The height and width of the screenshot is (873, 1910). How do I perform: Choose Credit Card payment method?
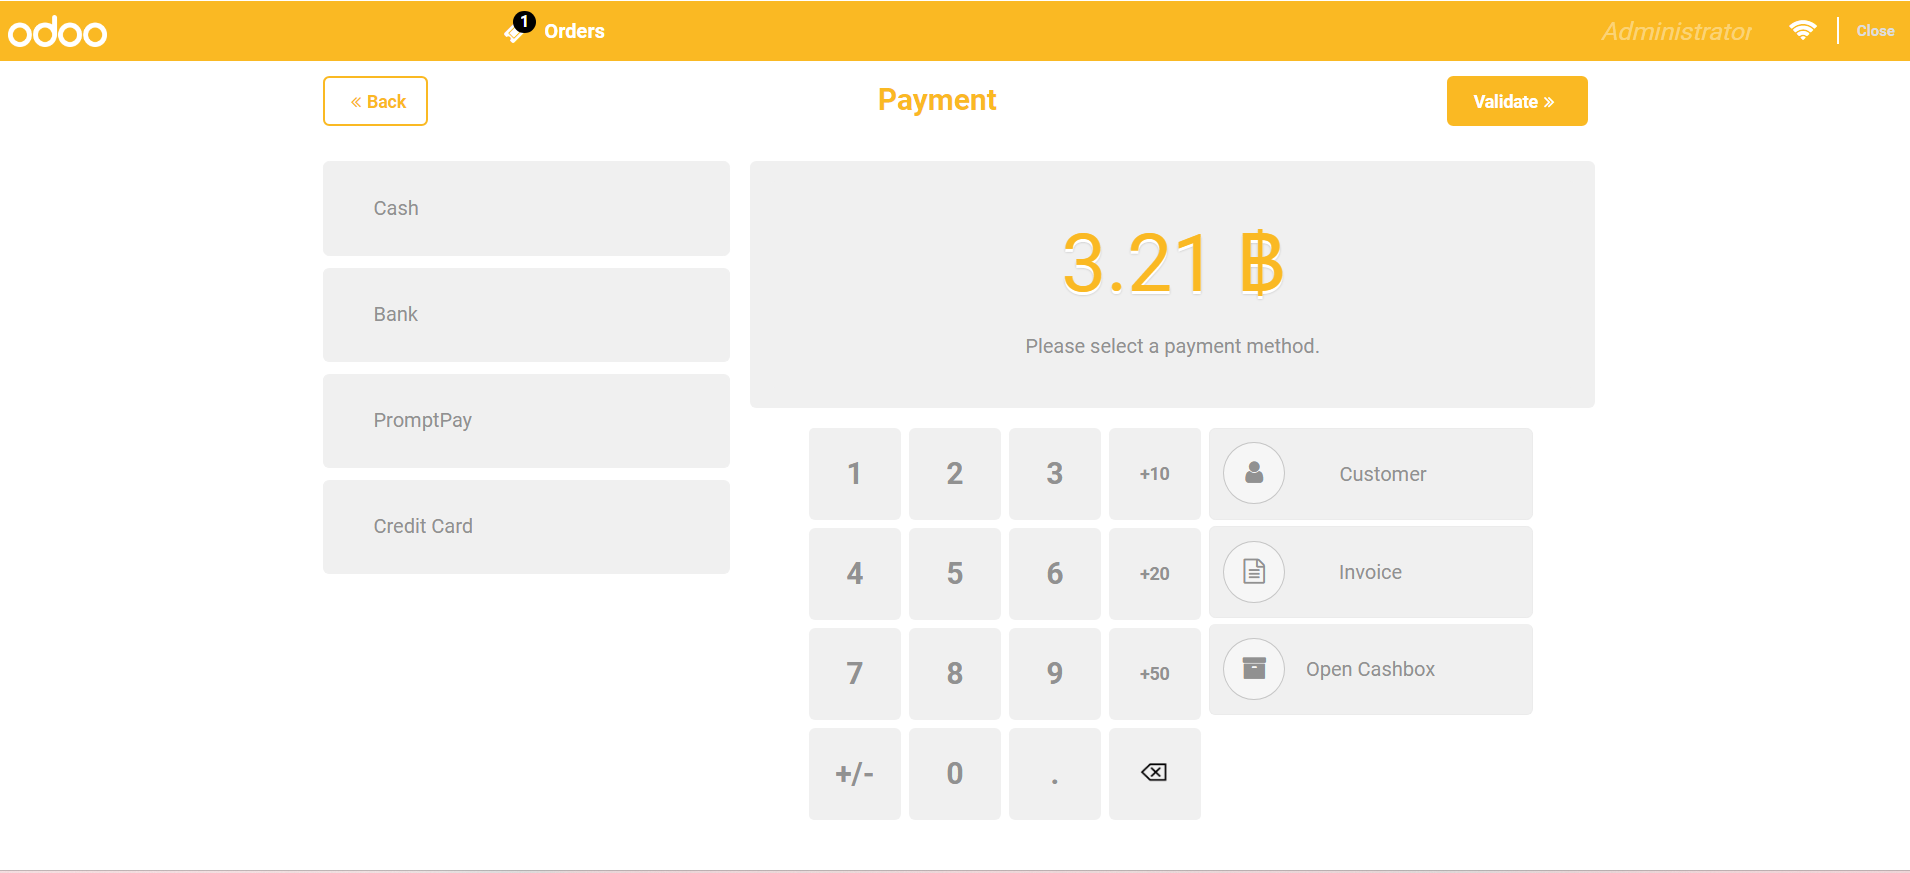click(526, 526)
